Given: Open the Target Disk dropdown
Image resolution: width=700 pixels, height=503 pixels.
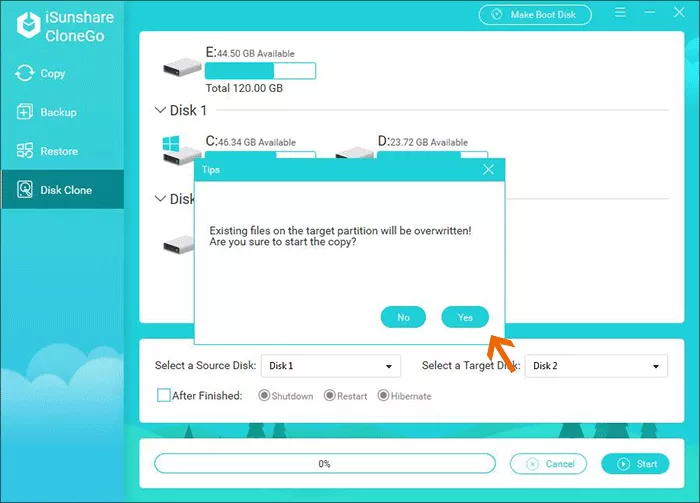Looking at the screenshot, I should 596,366.
